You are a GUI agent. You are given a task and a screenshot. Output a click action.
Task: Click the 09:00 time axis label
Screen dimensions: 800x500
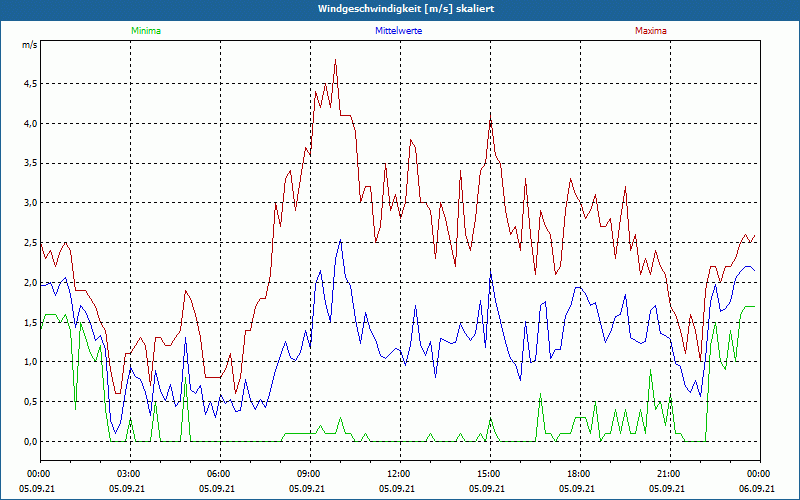309,474
